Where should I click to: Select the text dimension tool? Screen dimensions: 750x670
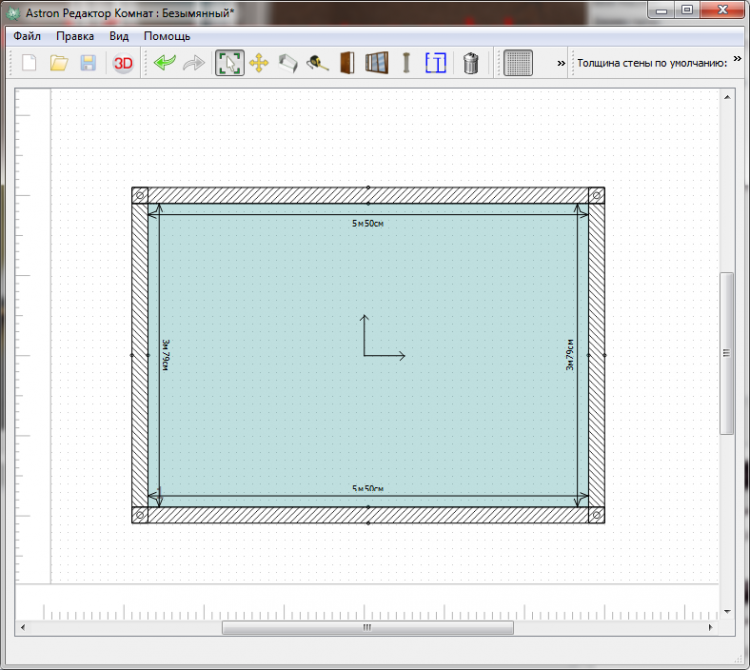(x=435, y=63)
